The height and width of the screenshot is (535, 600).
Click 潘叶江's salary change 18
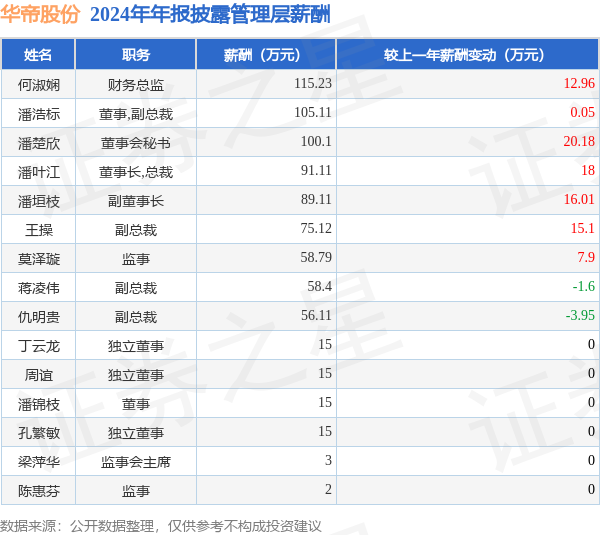point(588,170)
